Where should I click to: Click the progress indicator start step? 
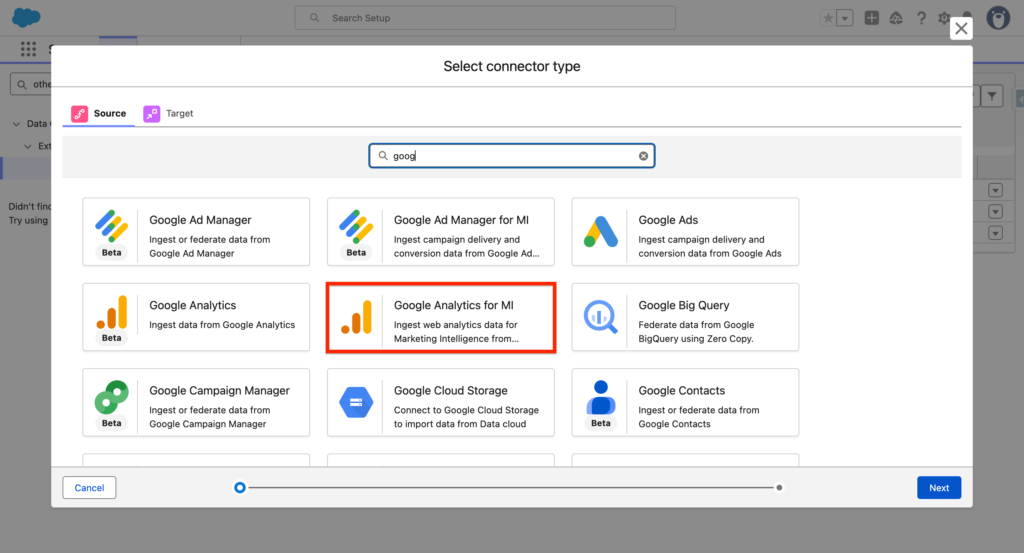(240, 488)
